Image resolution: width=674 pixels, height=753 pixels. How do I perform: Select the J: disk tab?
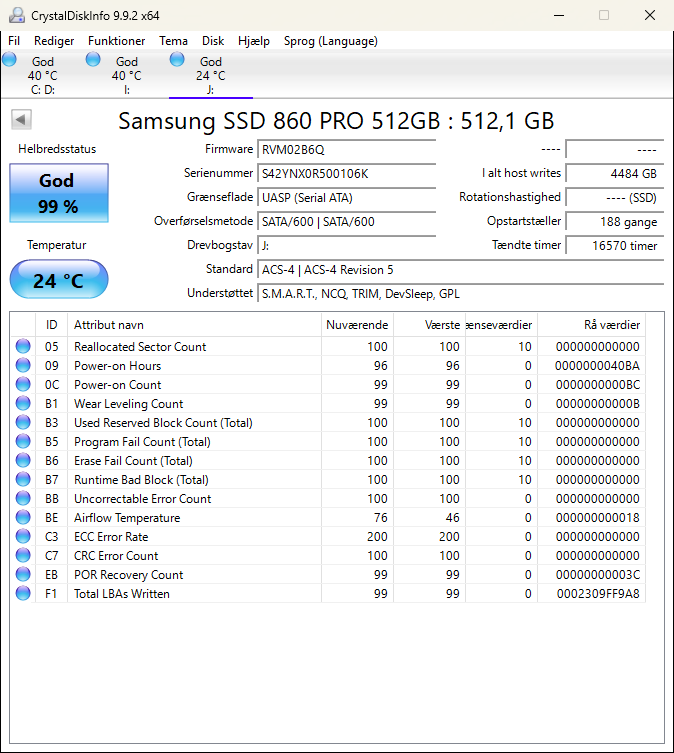coord(211,75)
